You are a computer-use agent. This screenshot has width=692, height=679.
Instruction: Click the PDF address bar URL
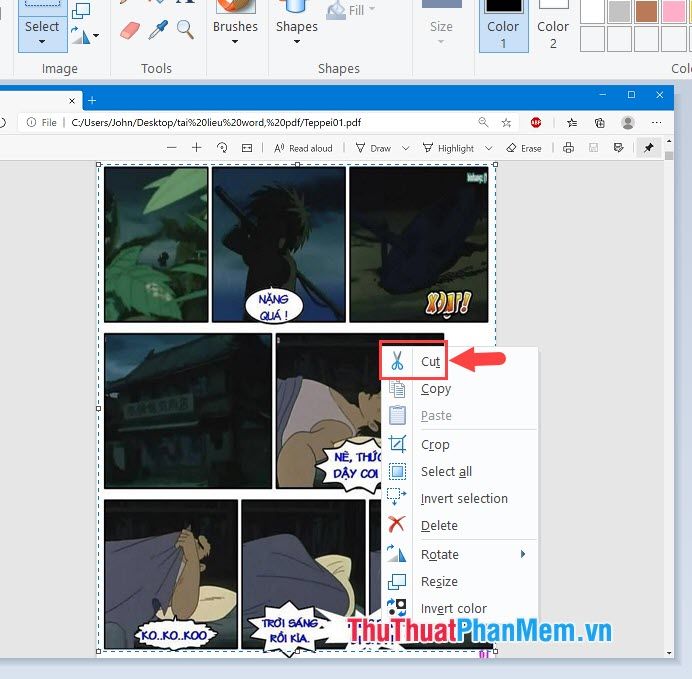[216, 123]
